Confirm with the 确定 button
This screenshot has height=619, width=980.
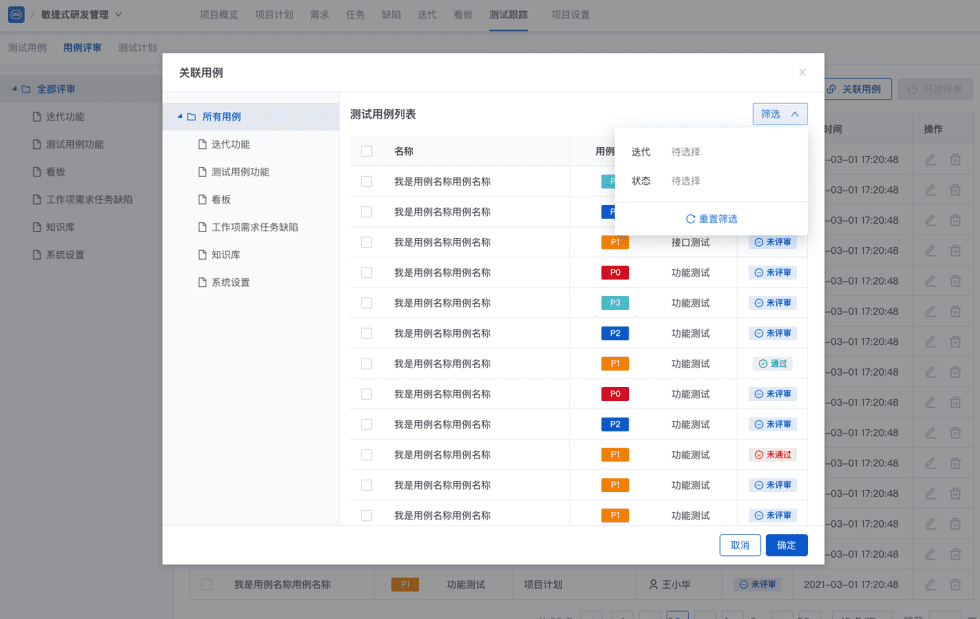pos(786,545)
